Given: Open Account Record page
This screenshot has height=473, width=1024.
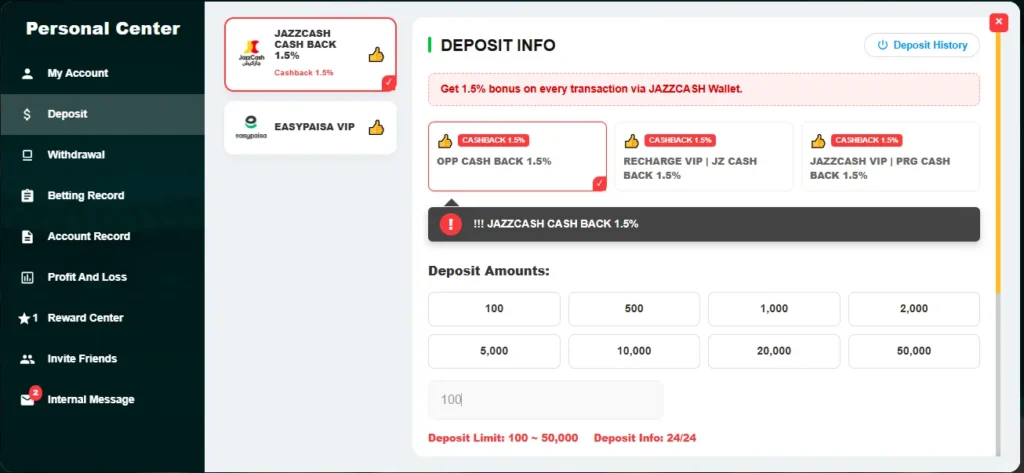Looking at the screenshot, I should coord(103,236).
